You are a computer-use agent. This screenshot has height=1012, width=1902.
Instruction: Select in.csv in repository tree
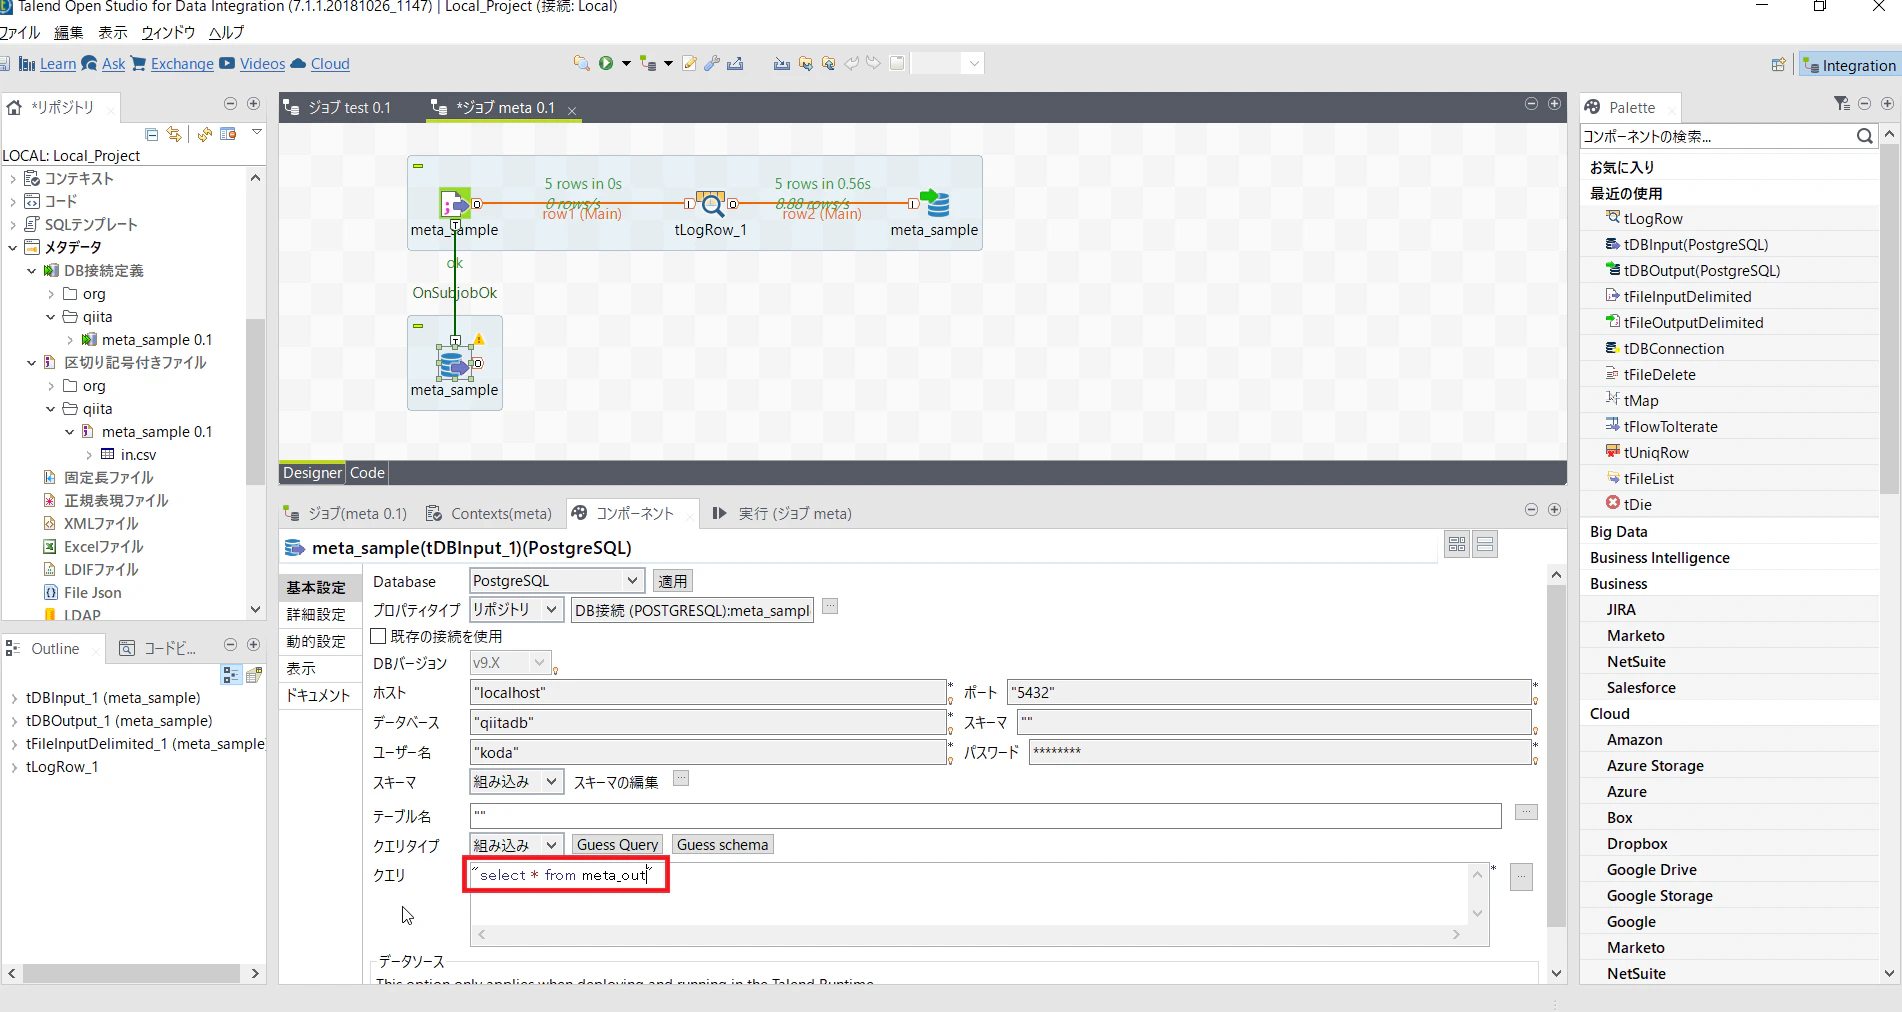pyautogui.click(x=138, y=455)
